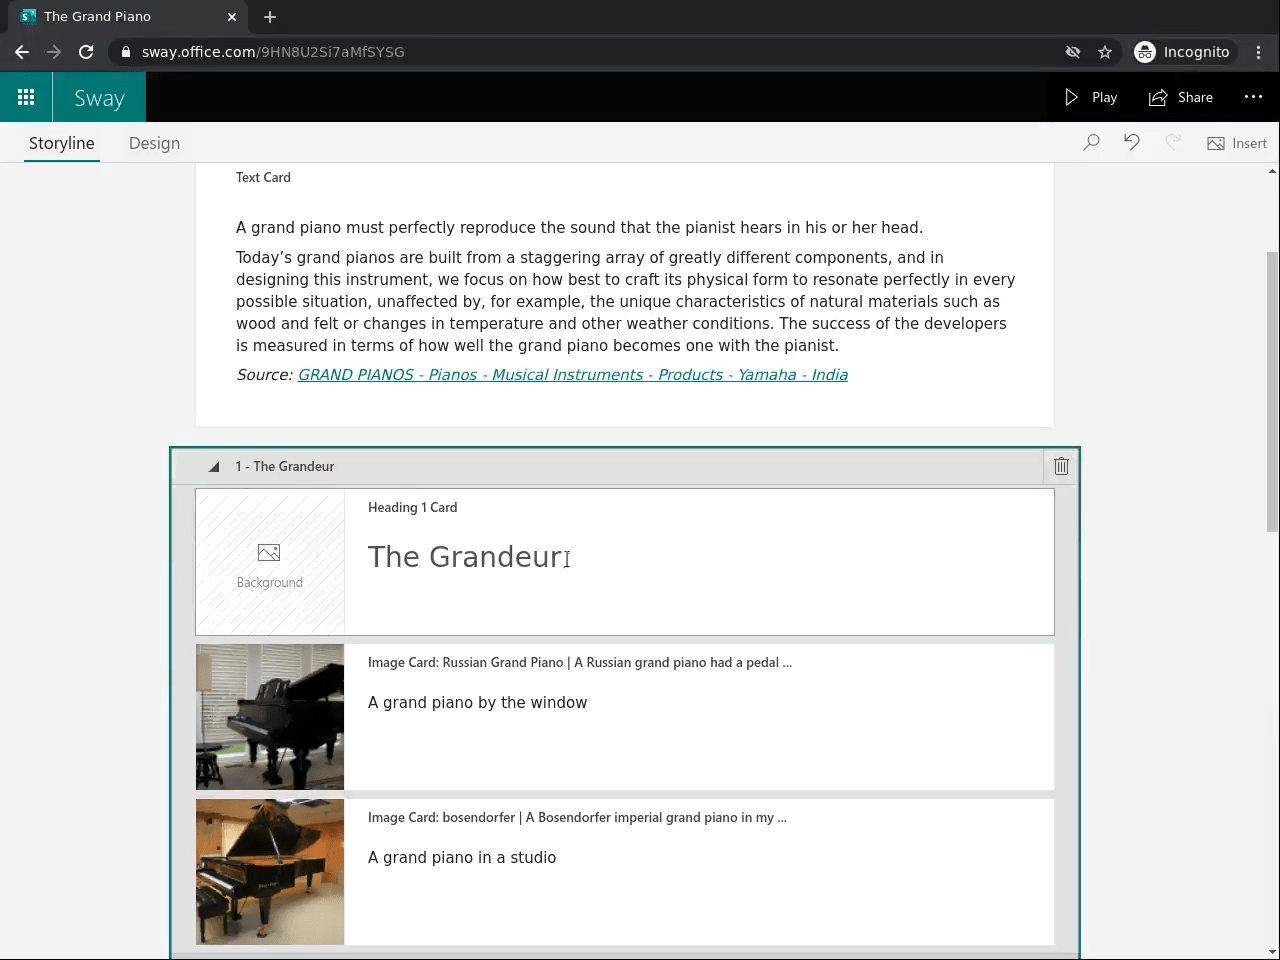Viewport: 1280px width, 960px height.
Task: Open the Chrome three-dot menu
Action: [1258, 52]
